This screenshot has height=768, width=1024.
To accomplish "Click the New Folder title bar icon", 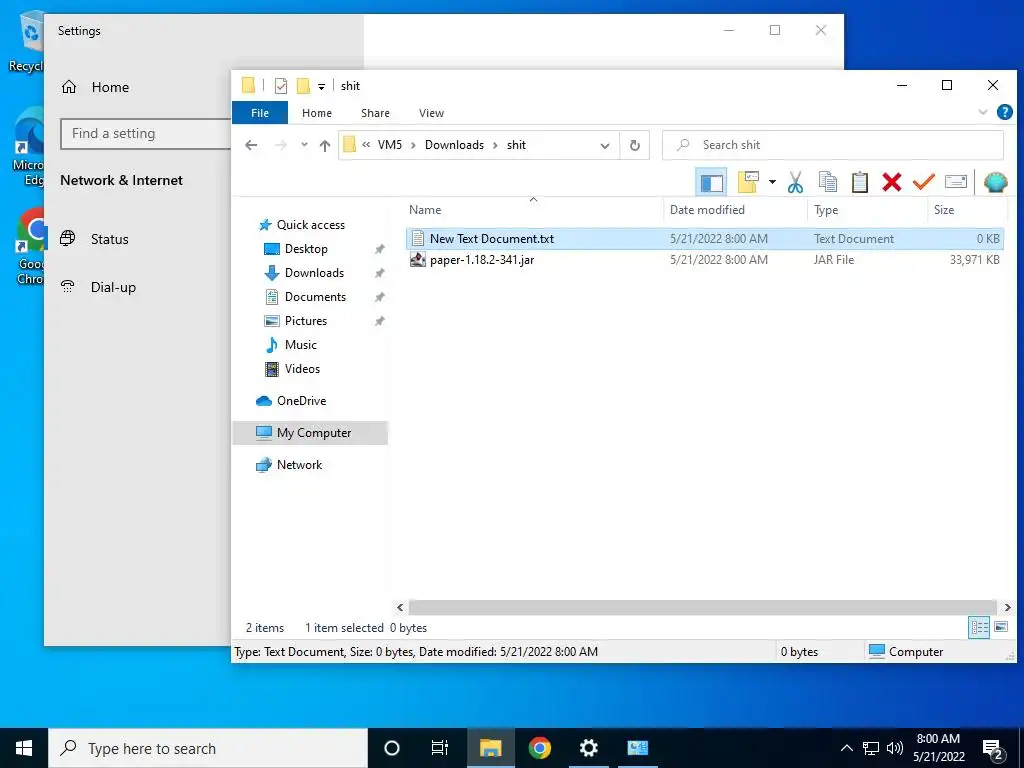I will click(303, 86).
